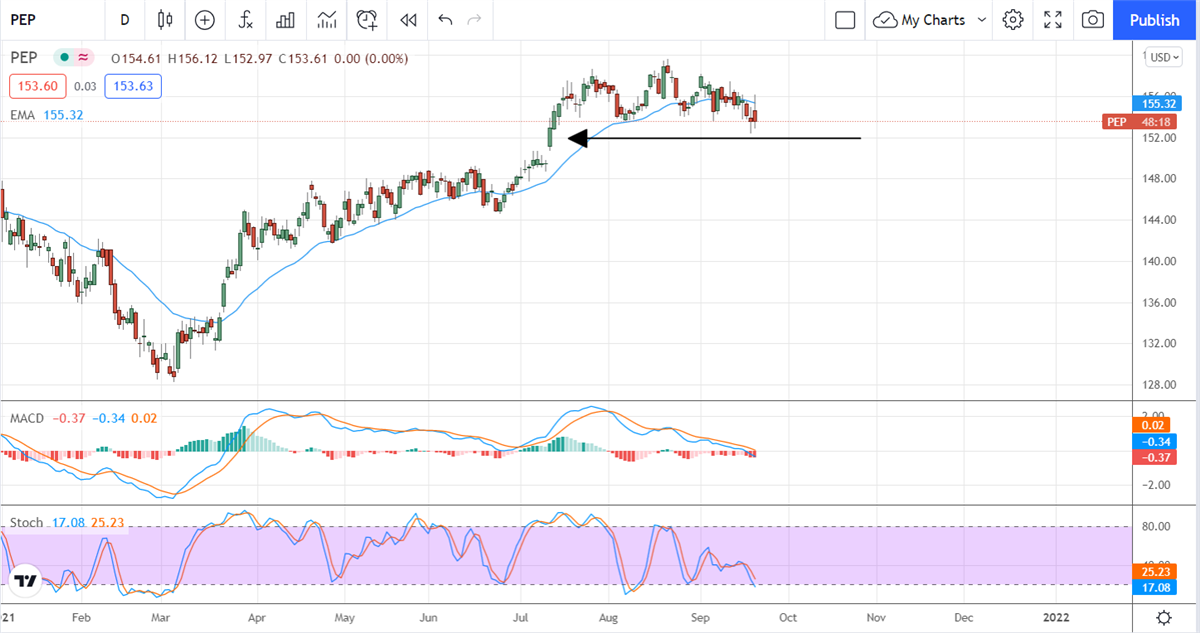
Task: Open My Charts saved layouts
Action: click(921, 20)
